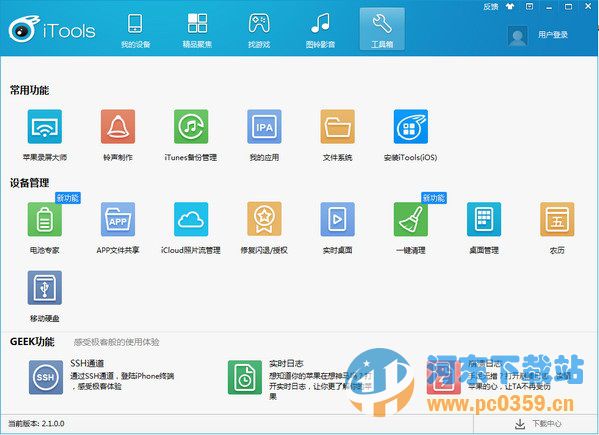
Task: Open the 文件系统 folder tool
Action: point(337,126)
